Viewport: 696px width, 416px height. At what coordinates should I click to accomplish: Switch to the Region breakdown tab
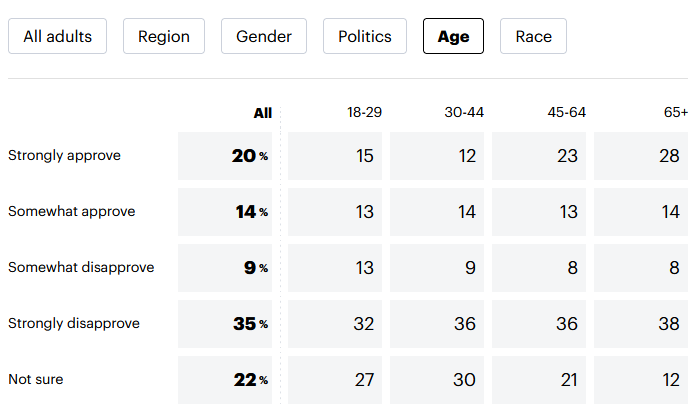[x=164, y=37]
